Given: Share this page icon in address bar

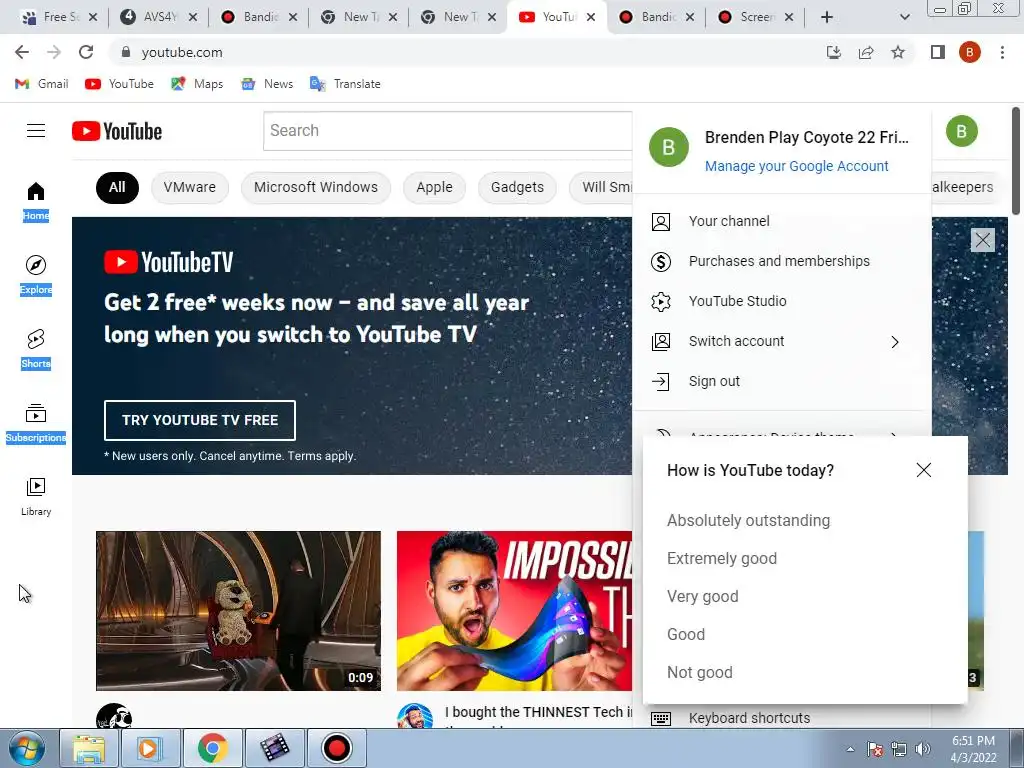Looking at the screenshot, I should pos(866,52).
